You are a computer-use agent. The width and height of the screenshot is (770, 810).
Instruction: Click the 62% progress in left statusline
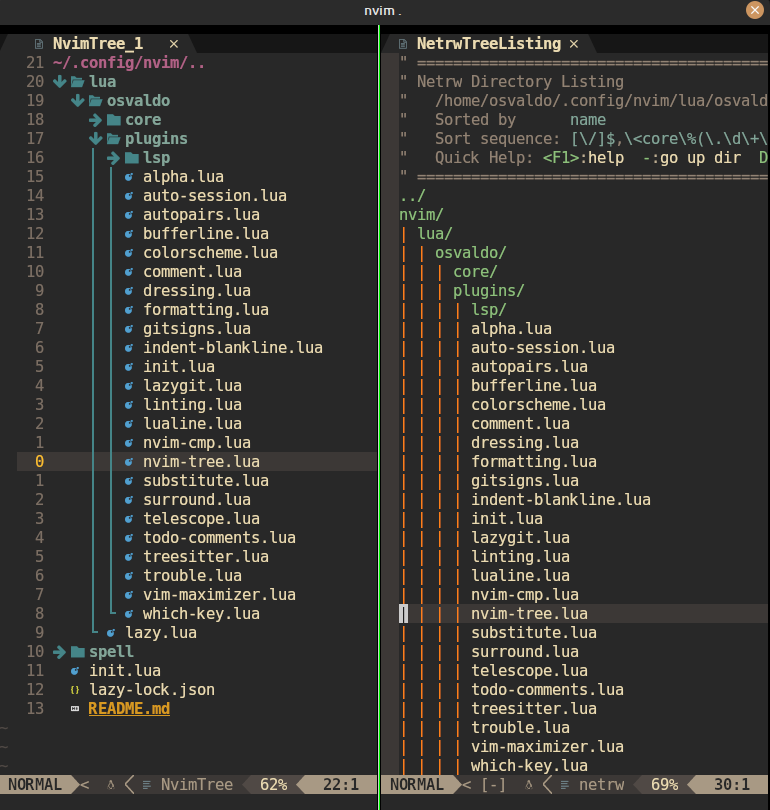point(273,785)
